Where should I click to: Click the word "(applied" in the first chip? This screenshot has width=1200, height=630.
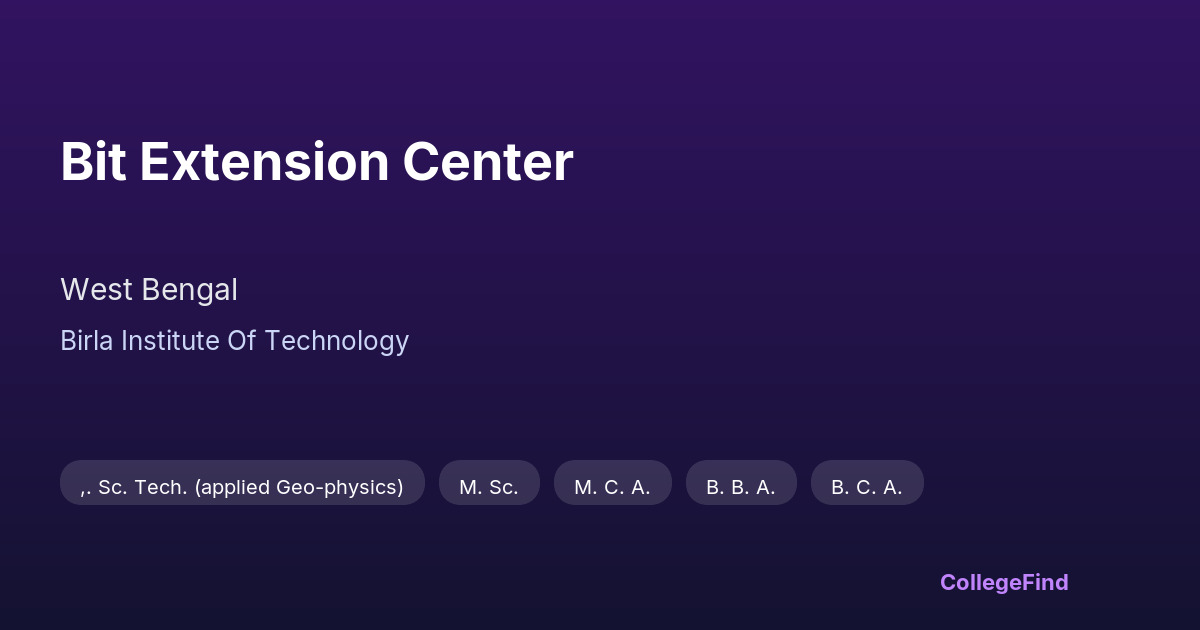(232, 487)
